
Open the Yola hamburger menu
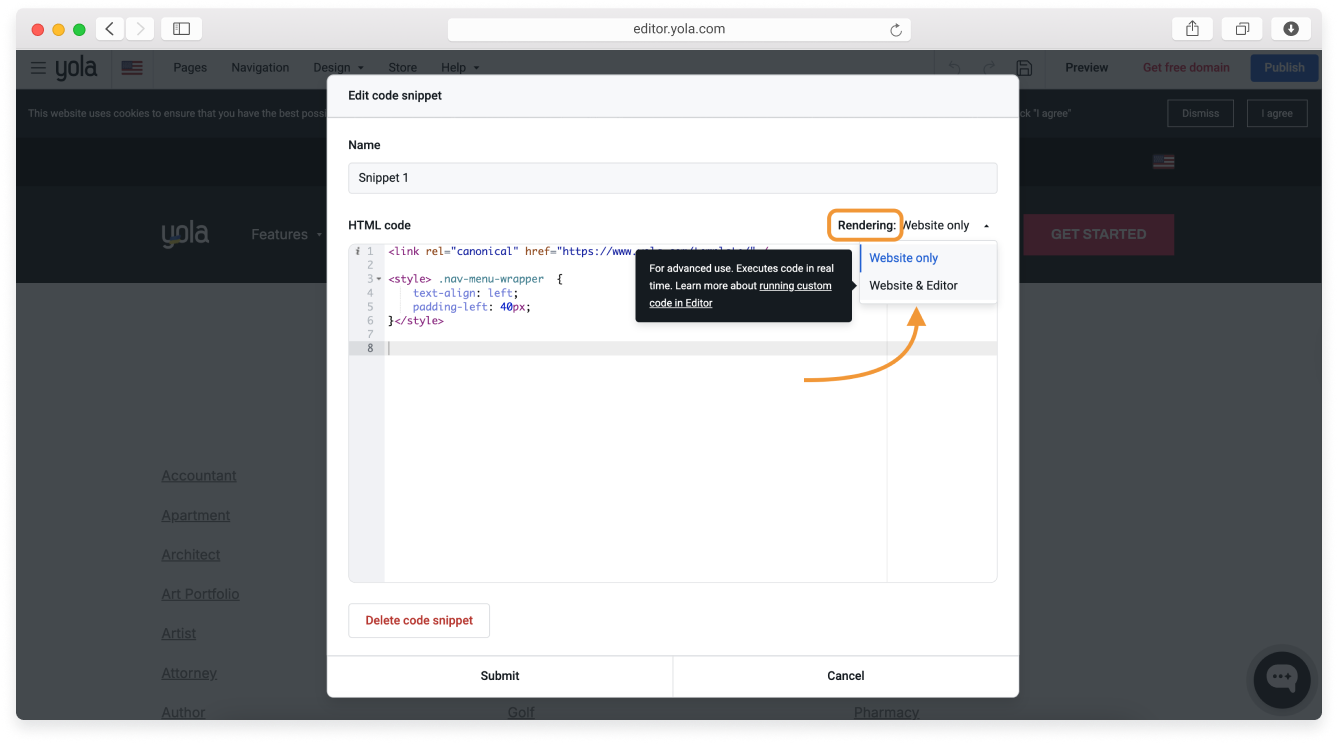pos(38,68)
